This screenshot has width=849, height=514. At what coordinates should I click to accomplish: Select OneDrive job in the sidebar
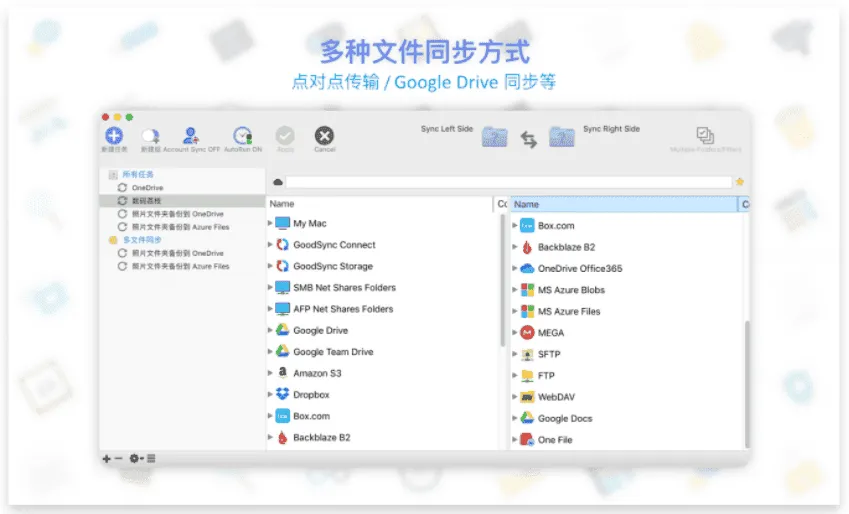click(x=147, y=188)
